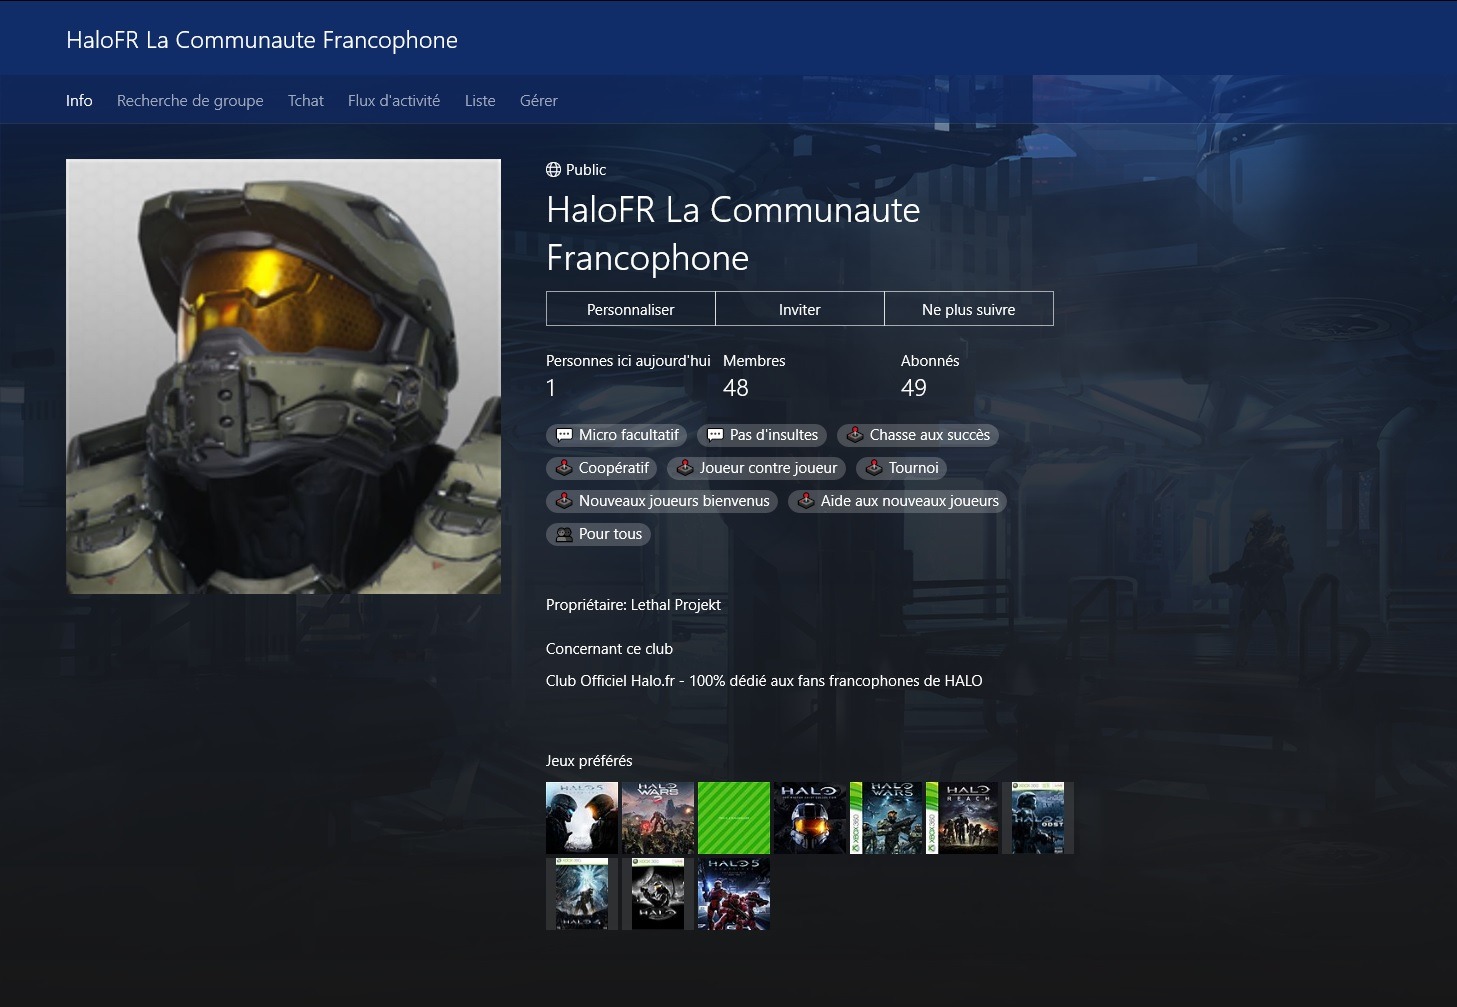This screenshot has width=1457, height=1007.
Task: Open the Halo Wars 2 game tile
Action: 657,818
